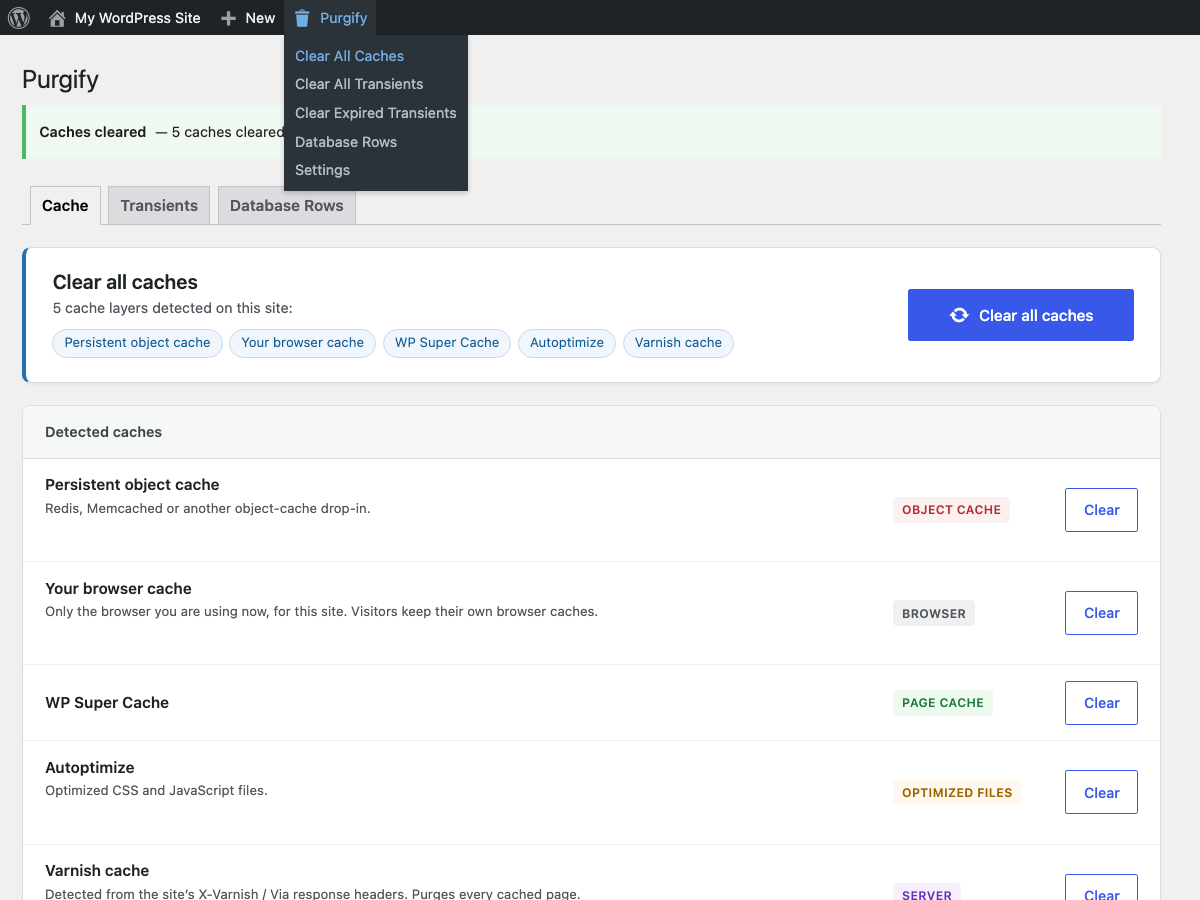
Task: Click refresh icon in Clear all caches button
Action: 959,315
